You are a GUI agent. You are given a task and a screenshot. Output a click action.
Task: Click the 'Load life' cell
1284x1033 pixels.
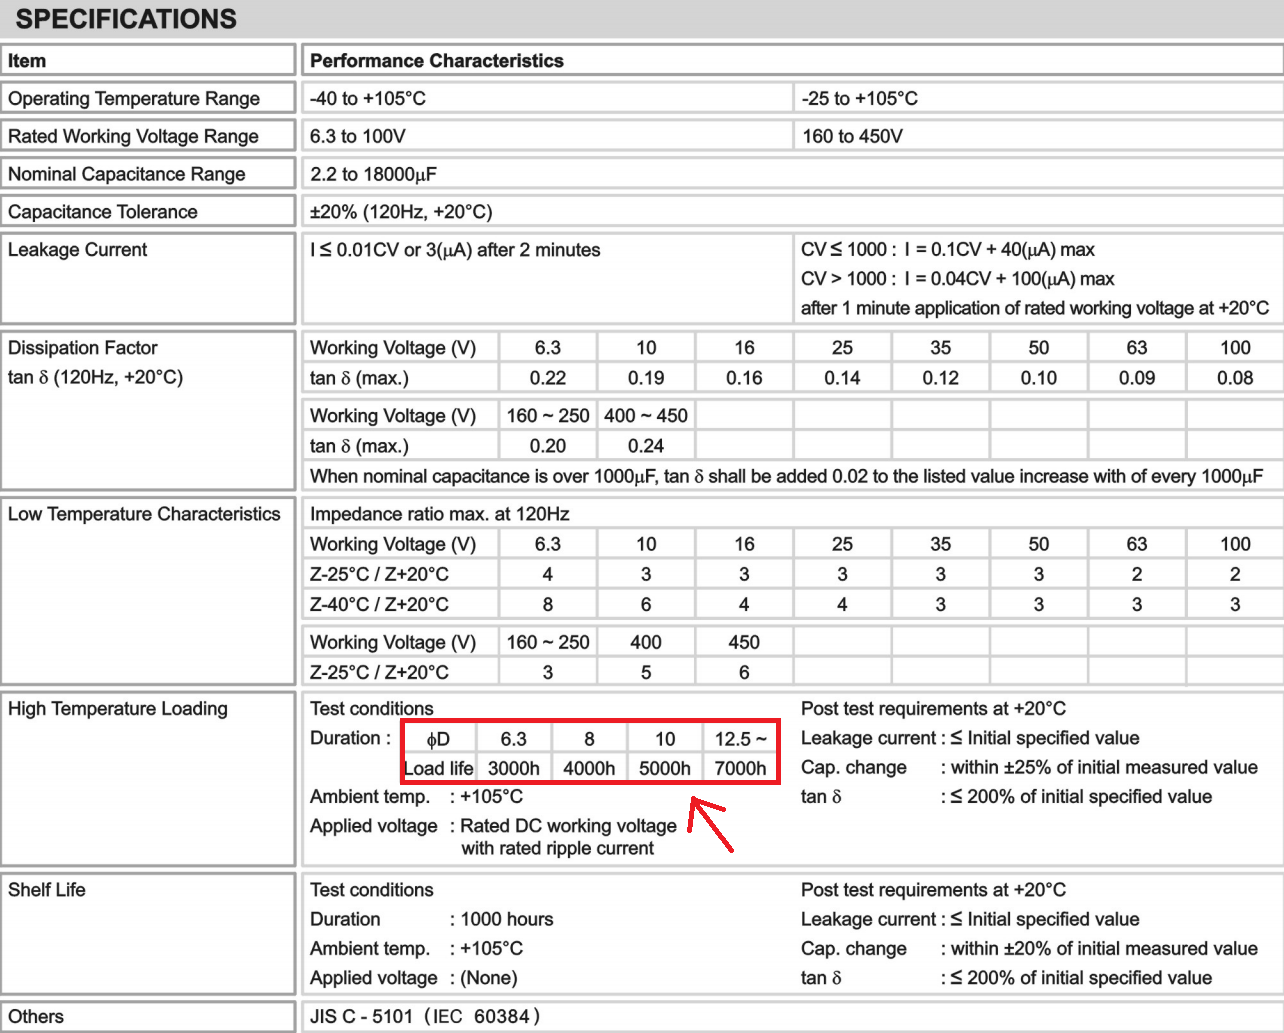[438, 768]
